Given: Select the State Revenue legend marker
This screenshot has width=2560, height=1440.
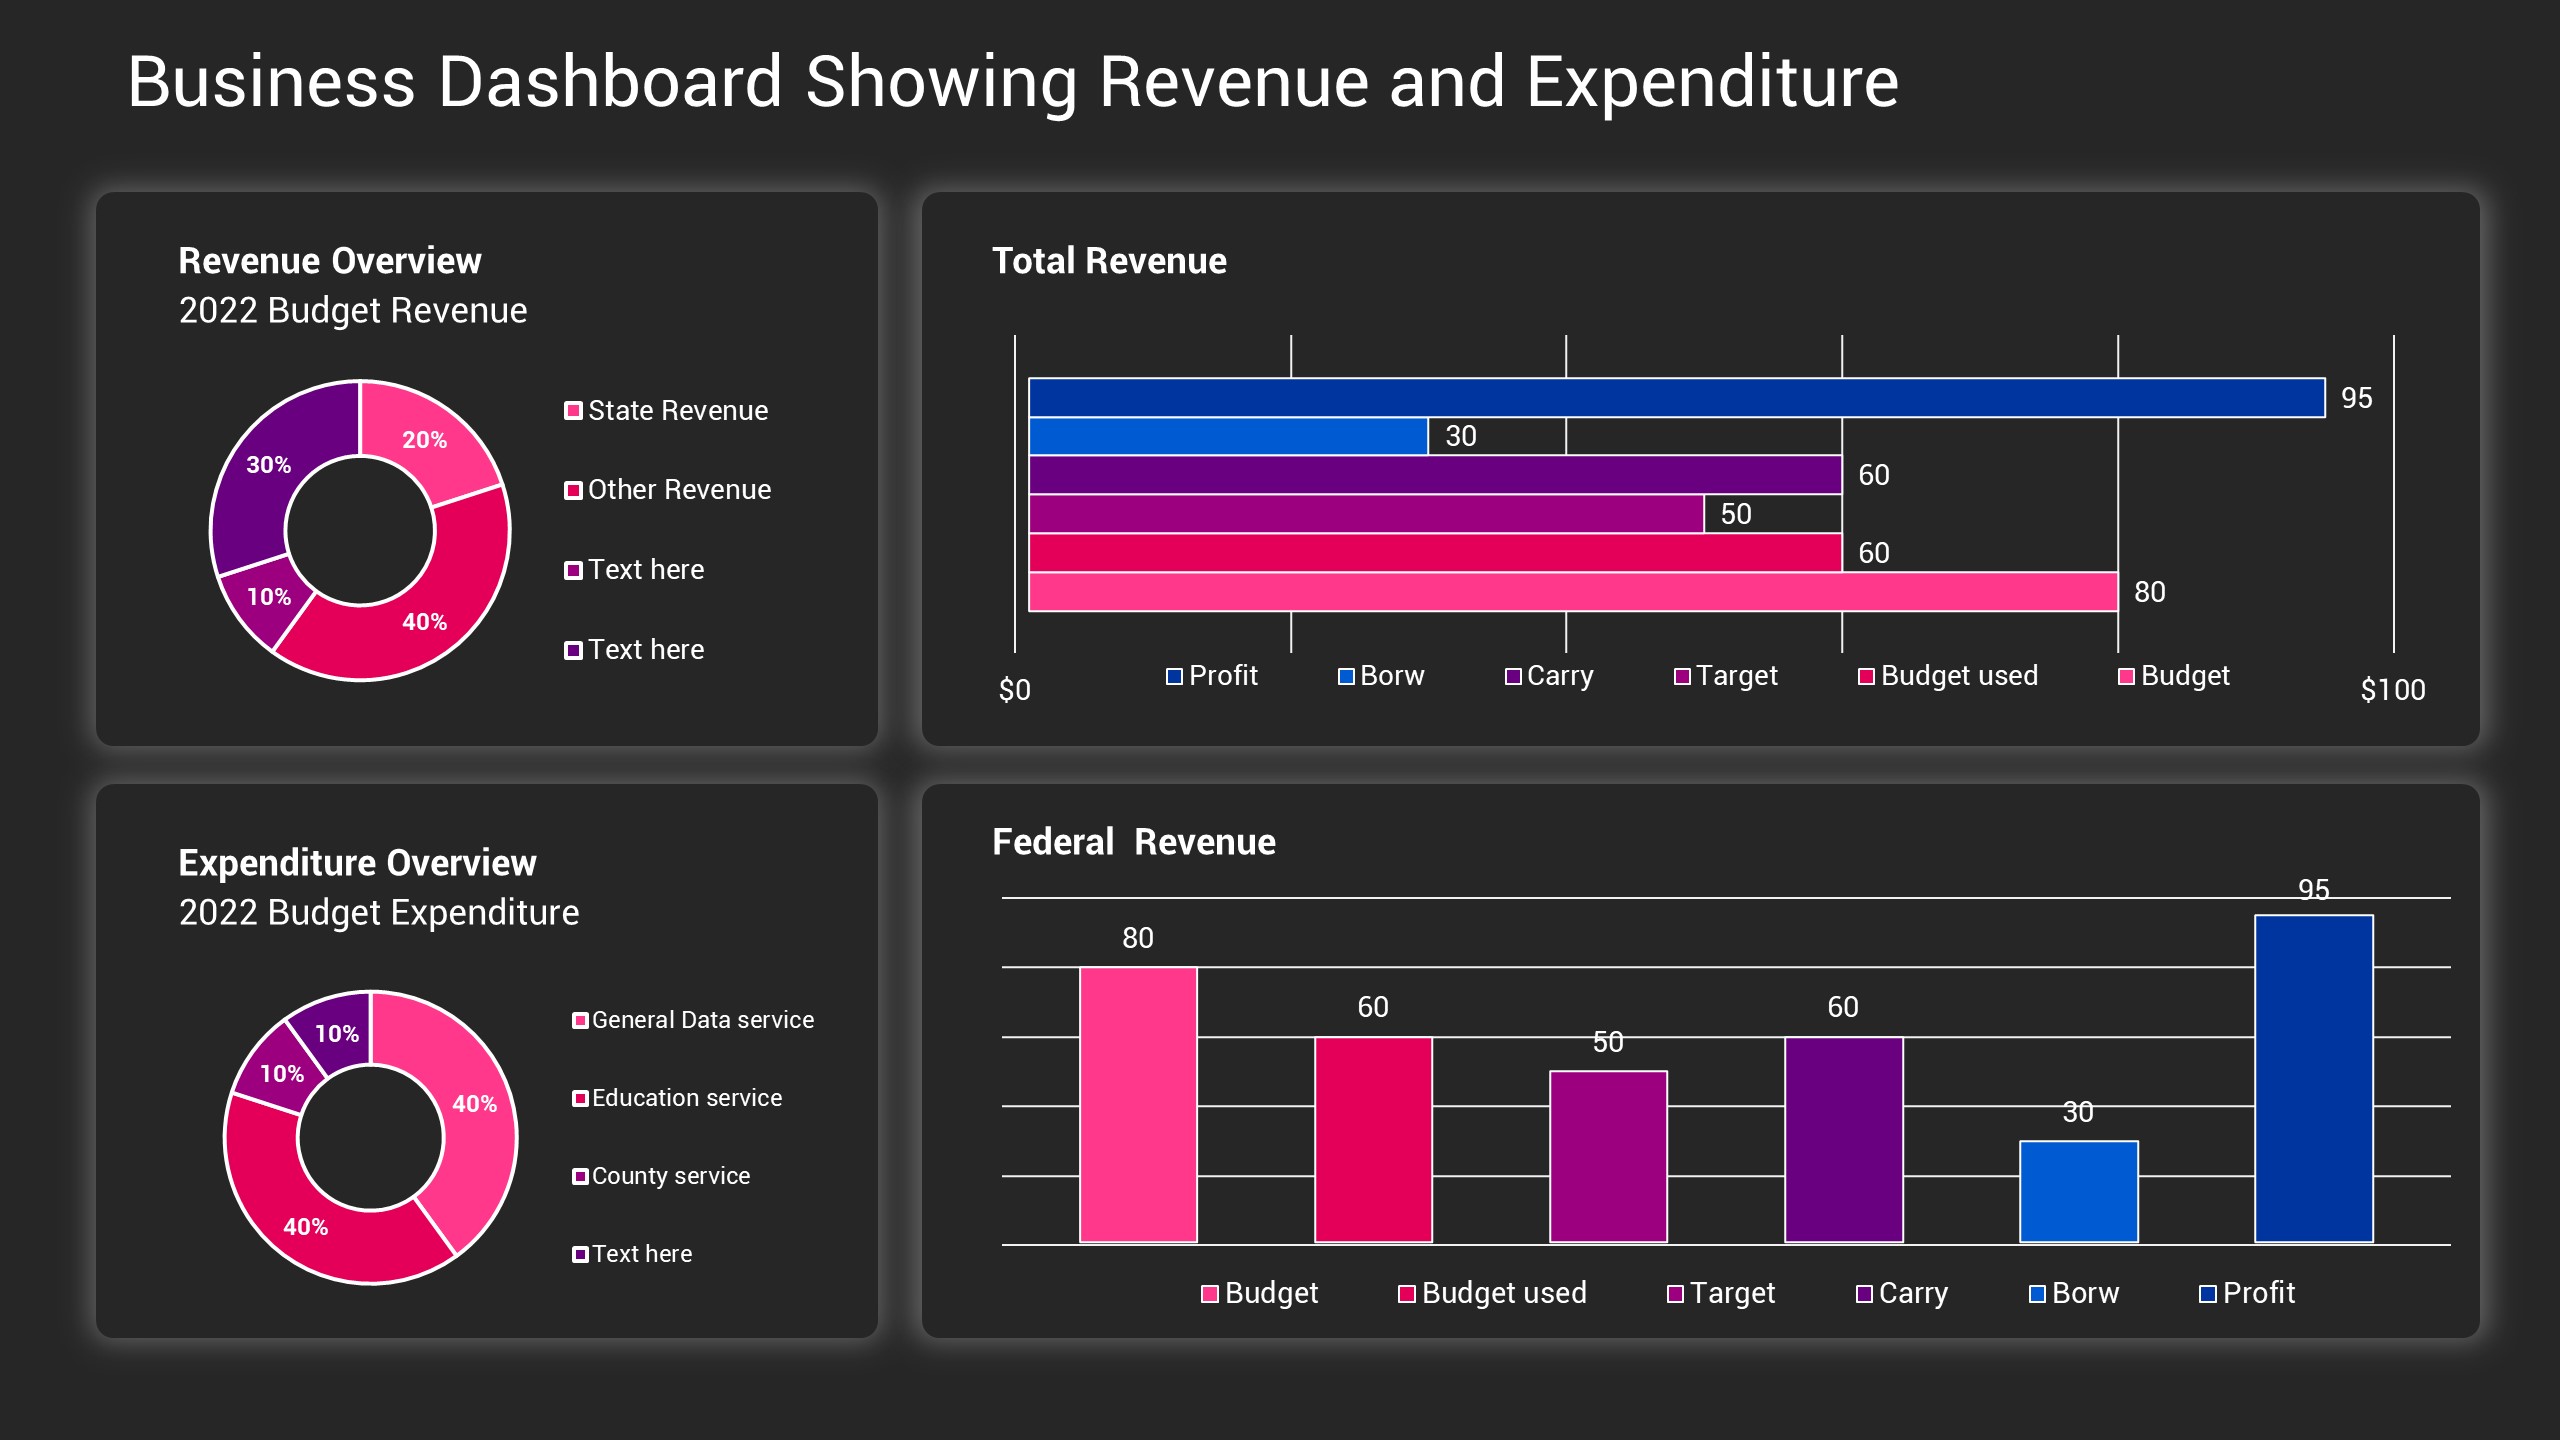Looking at the screenshot, I should 574,410.
